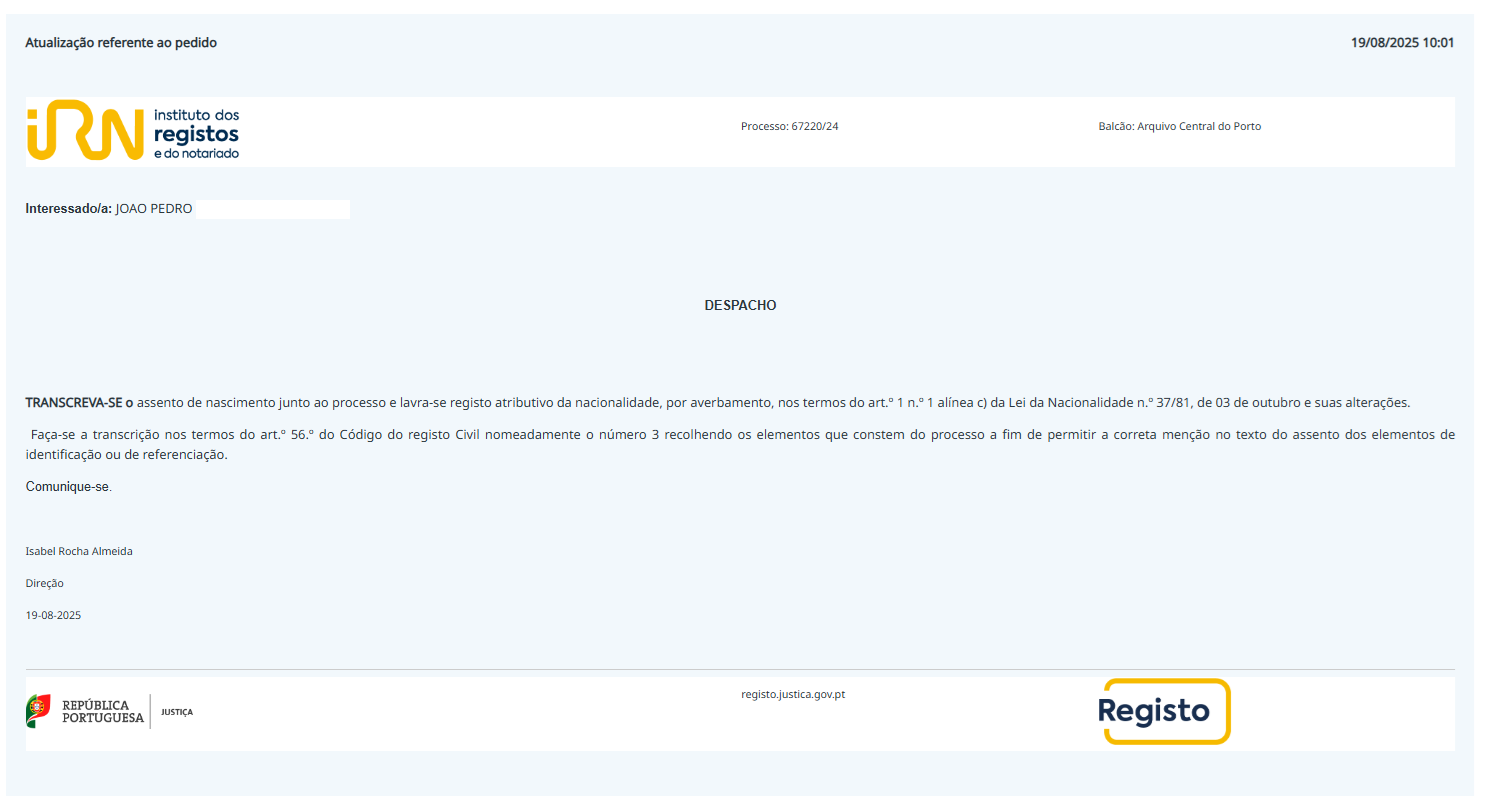
Task: Click the REPÚBLICA PORTUGUESA wordmark
Action: [x=102, y=712]
